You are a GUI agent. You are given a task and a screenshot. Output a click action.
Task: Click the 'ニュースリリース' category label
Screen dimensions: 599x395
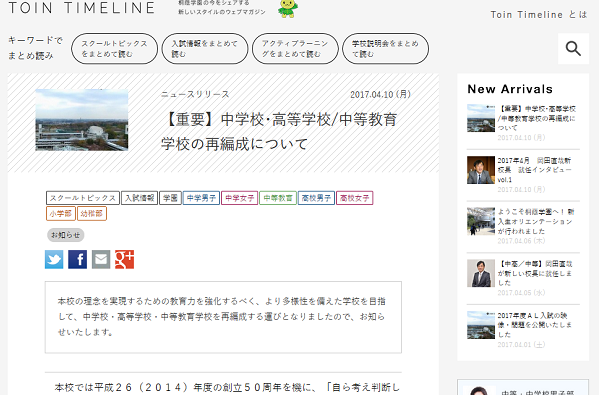[x=195, y=94]
